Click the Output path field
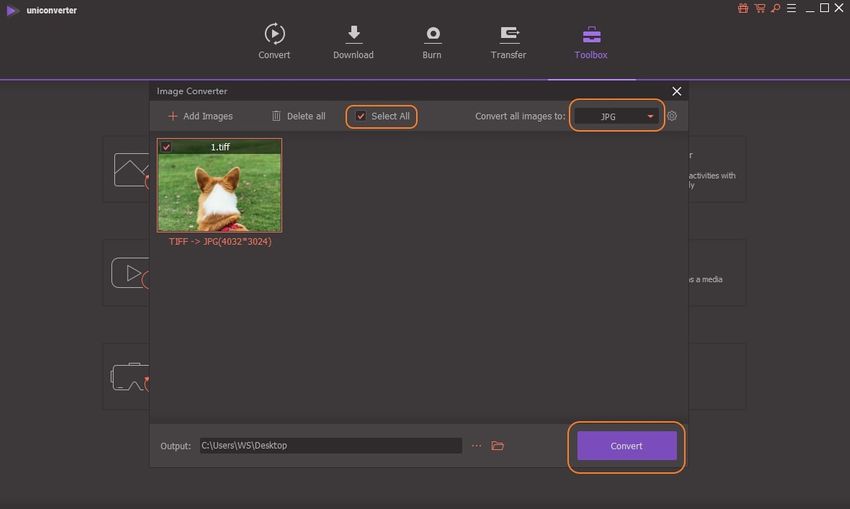This screenshot has height=509, width=850. [x=330, y=446]
